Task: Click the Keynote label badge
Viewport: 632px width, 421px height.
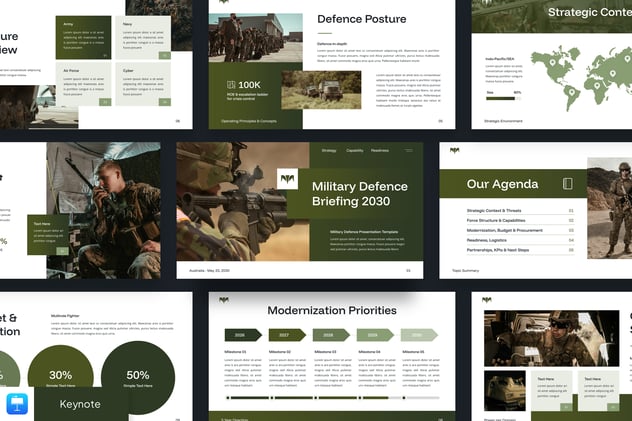Action: point(80,404)
